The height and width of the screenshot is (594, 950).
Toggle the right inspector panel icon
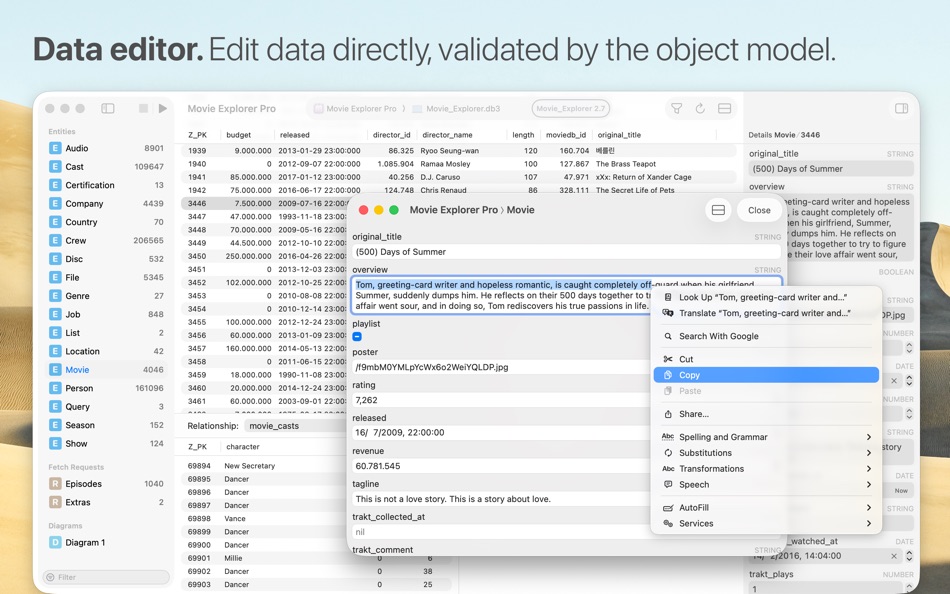[902, 108]
